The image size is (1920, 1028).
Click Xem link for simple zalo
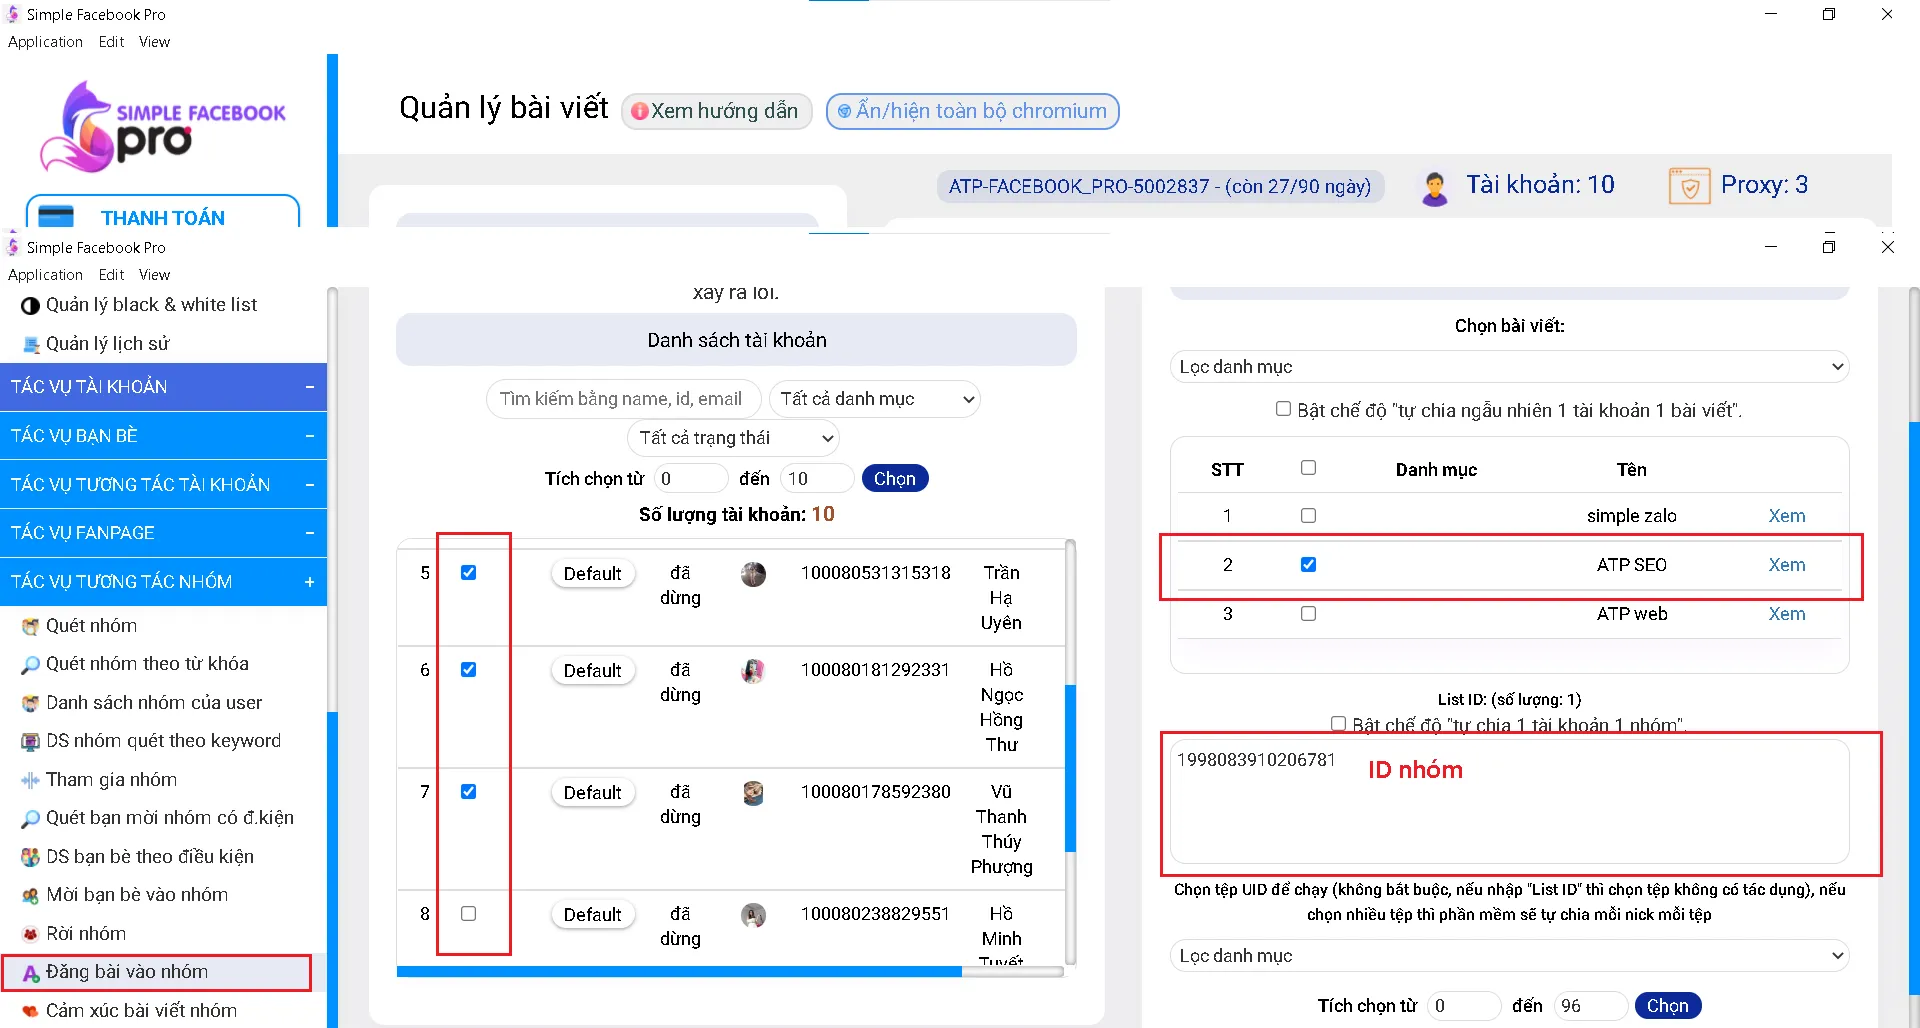pyautogui.click(x=1786, y=516)
